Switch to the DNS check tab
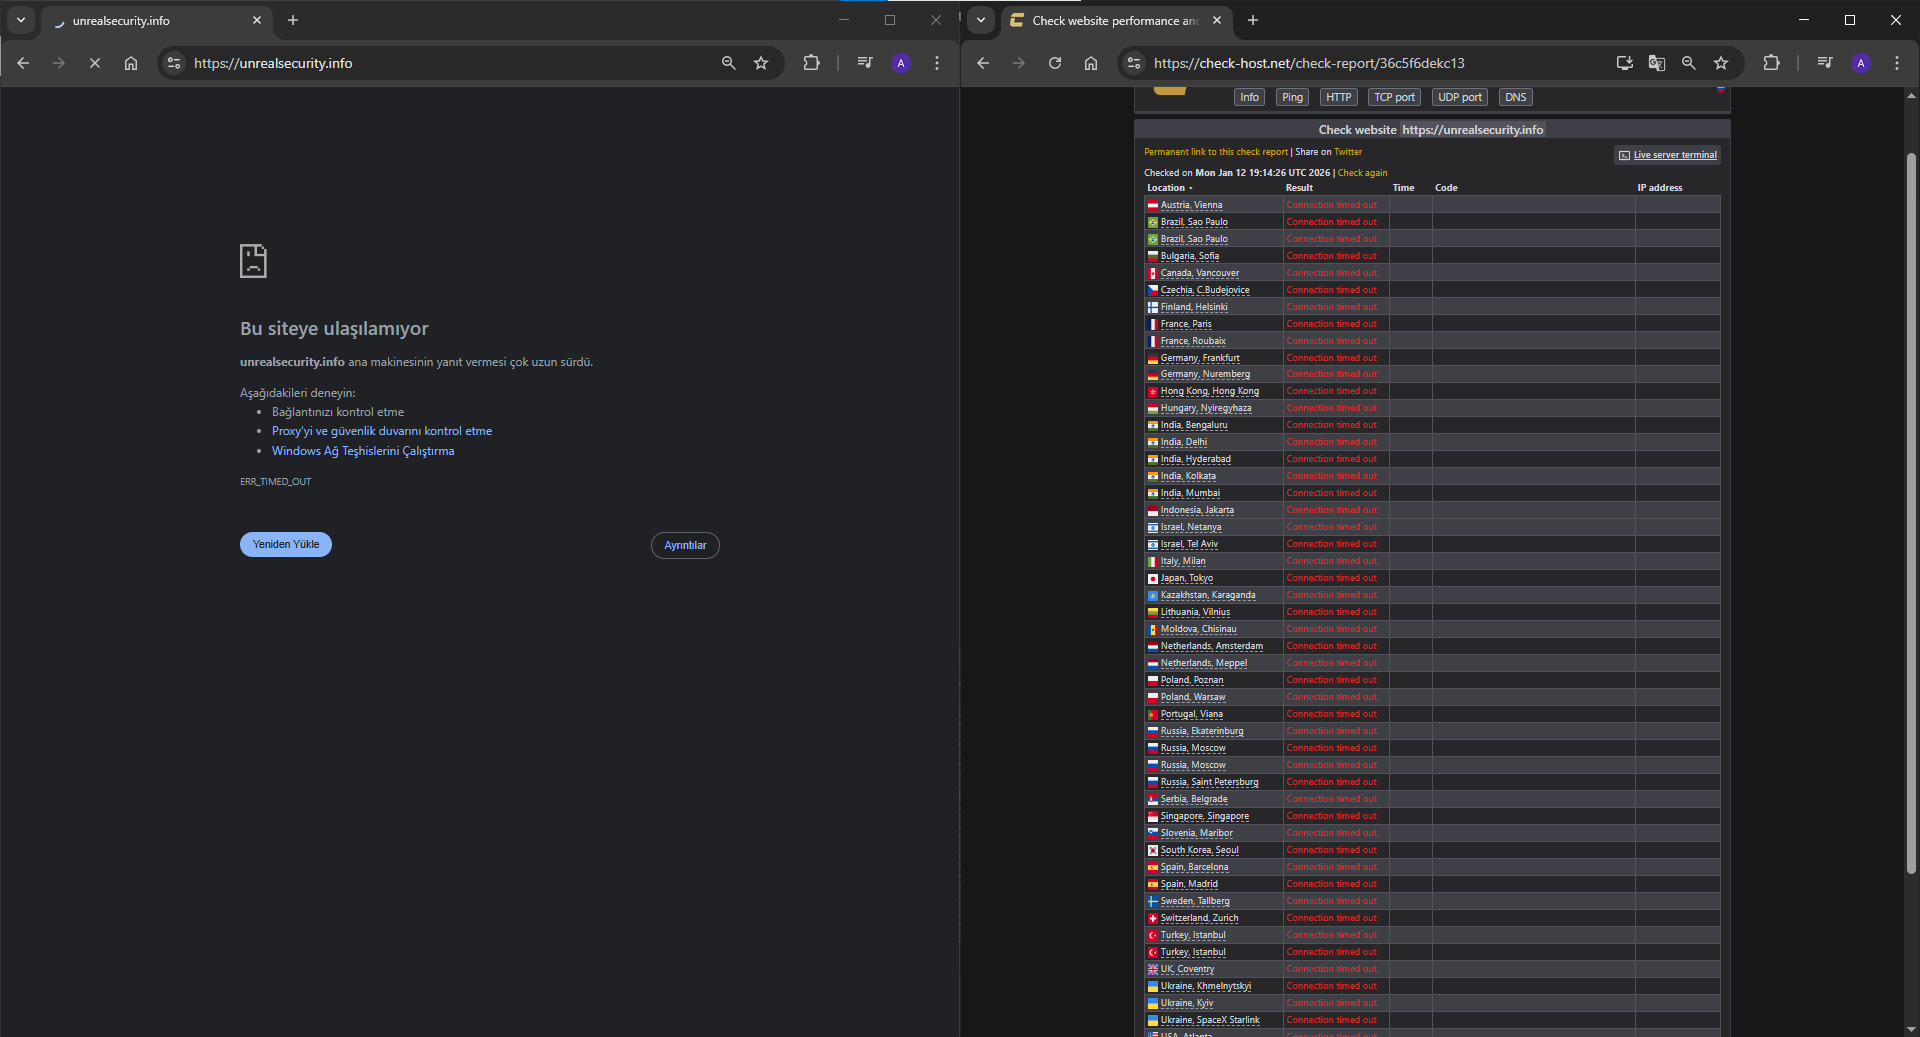Viewport: 1920px width, 1037px height. pyautogui.click(x=1516, y=97)
